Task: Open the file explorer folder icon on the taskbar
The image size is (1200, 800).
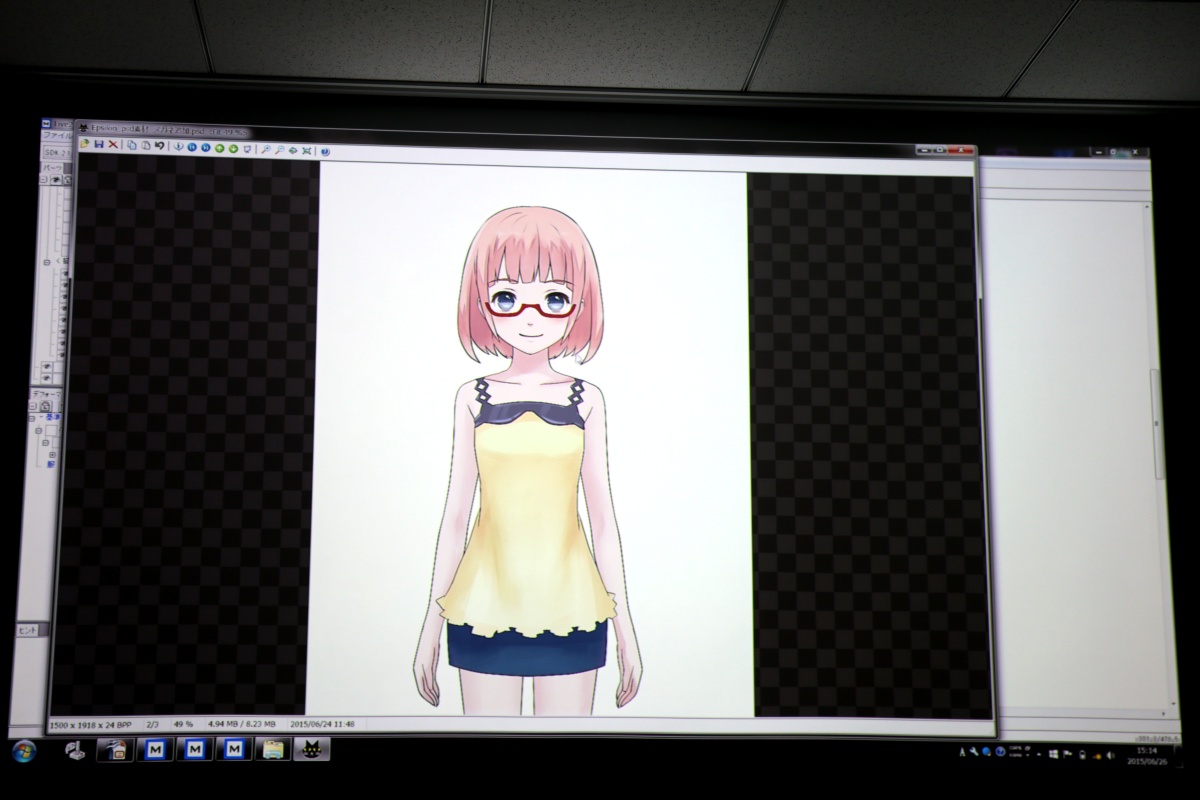Action: point(272,749)
